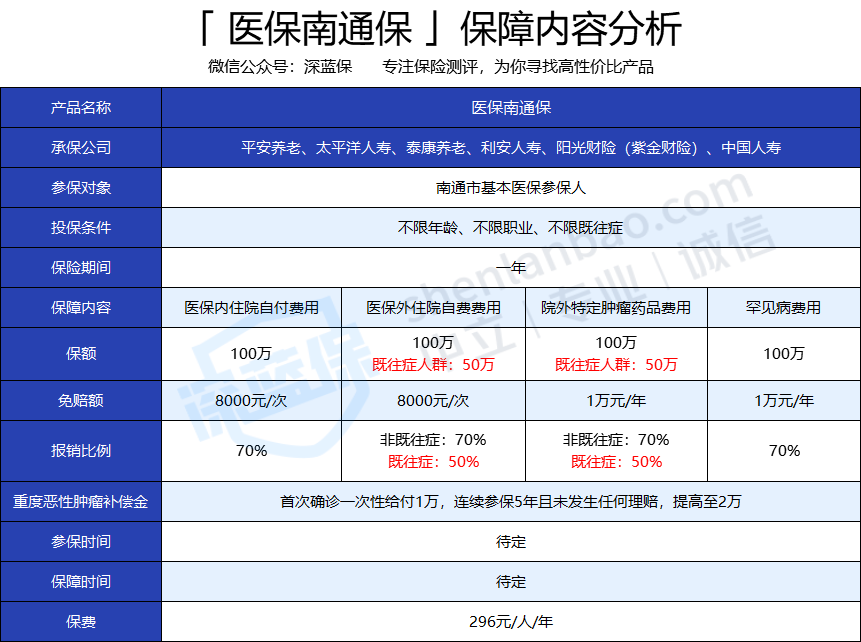Select the 产品名称 row header cell

point(81,107)
